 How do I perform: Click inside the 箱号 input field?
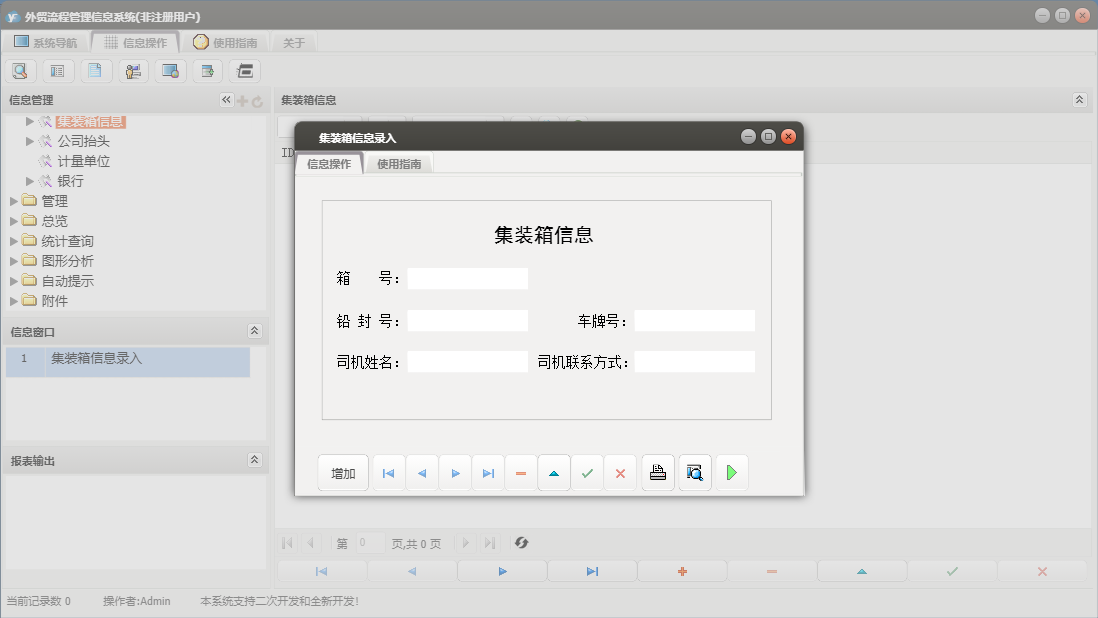[467, 278]
